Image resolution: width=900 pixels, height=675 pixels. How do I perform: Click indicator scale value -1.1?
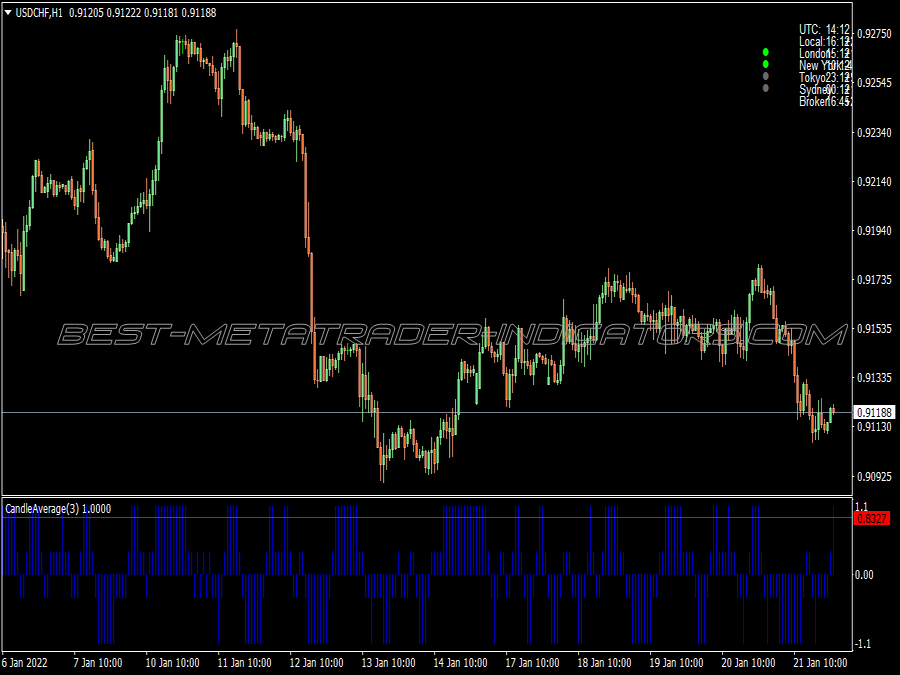pos(864,644)
